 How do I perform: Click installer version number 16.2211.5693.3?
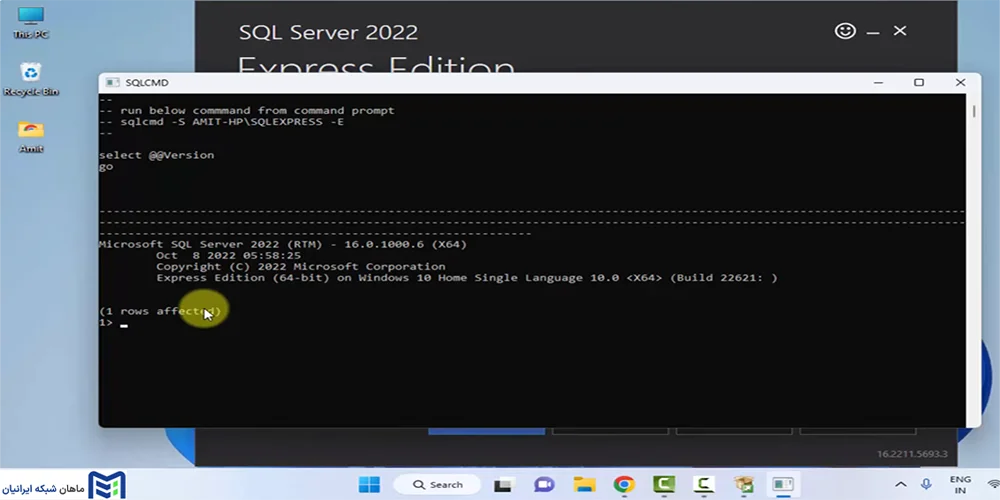(913, 454)
